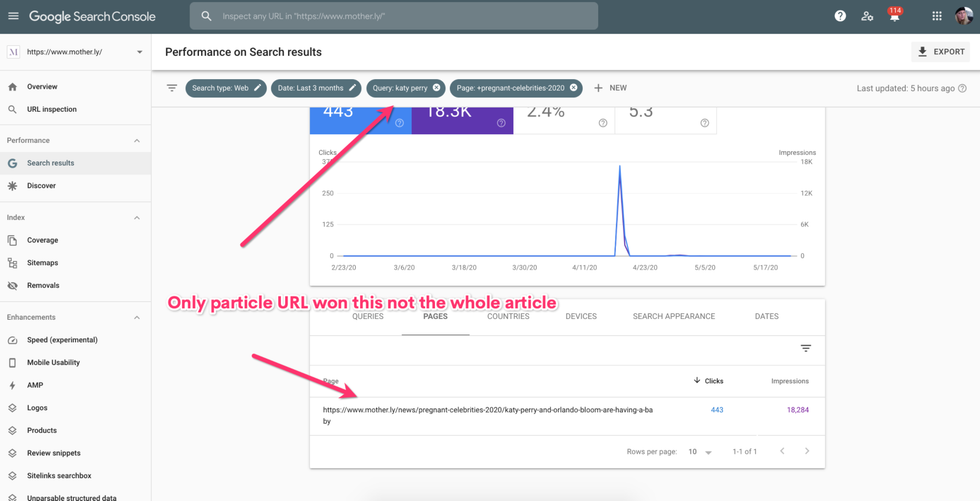Toggle the Average CTR 2.4% card

coord(564,117)
